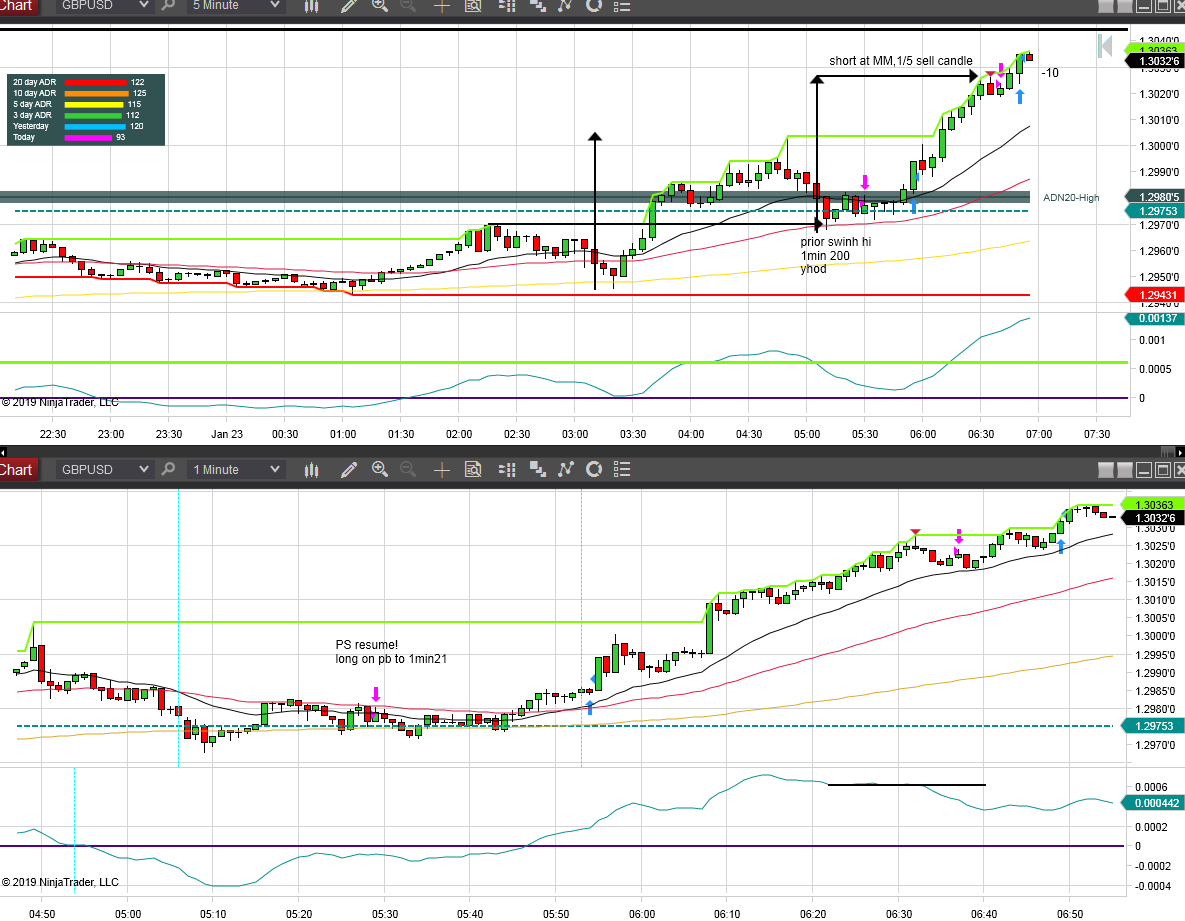Click 1.29753 price marker on 1 Minute chart

pos(1155,726)
